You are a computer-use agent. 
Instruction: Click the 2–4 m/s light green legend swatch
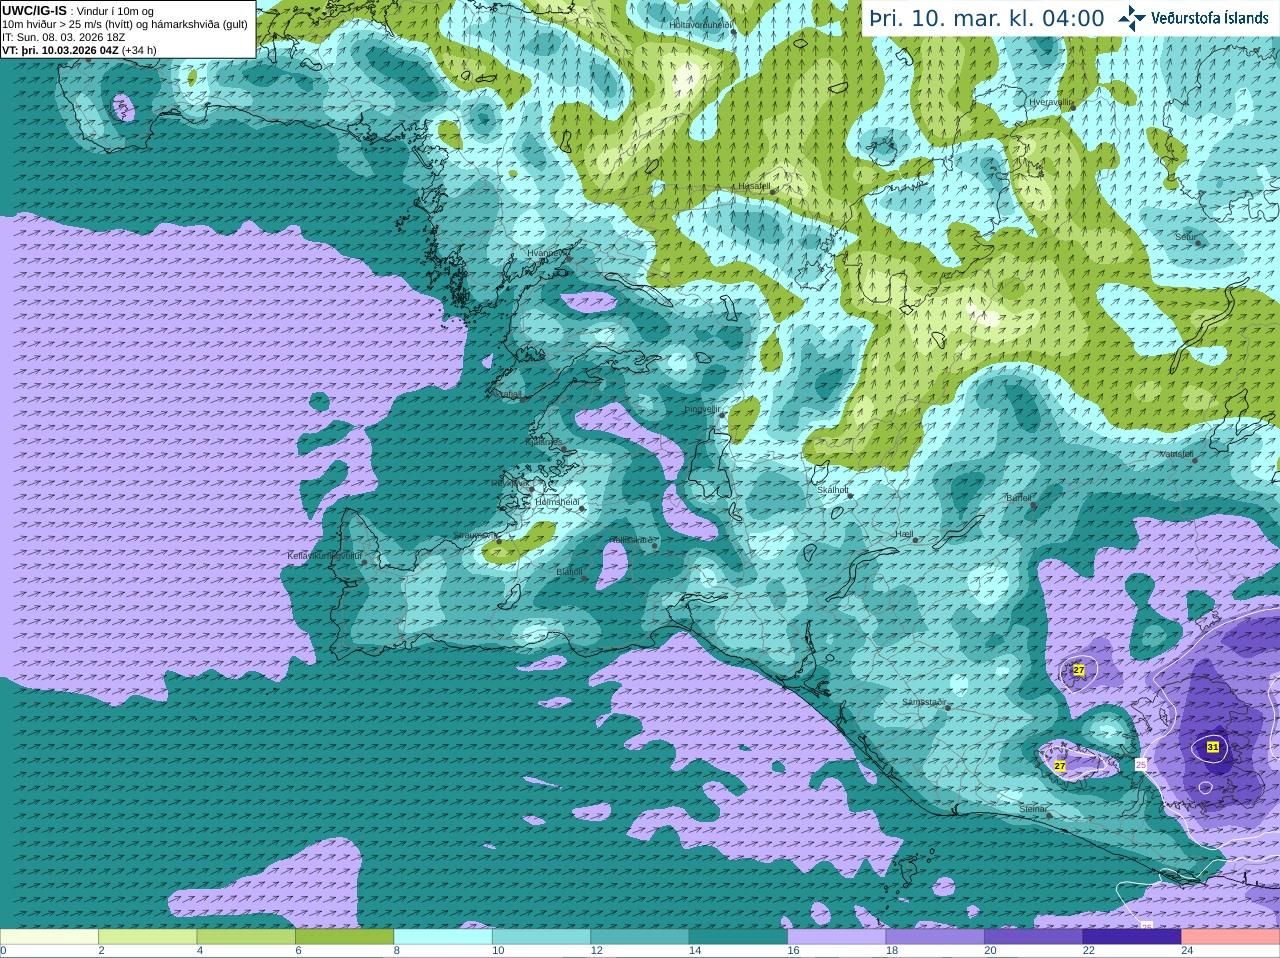click(147, 937)
